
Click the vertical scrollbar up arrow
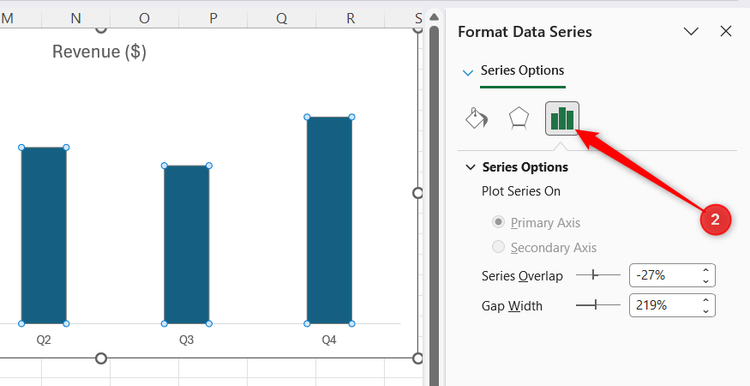434,17
